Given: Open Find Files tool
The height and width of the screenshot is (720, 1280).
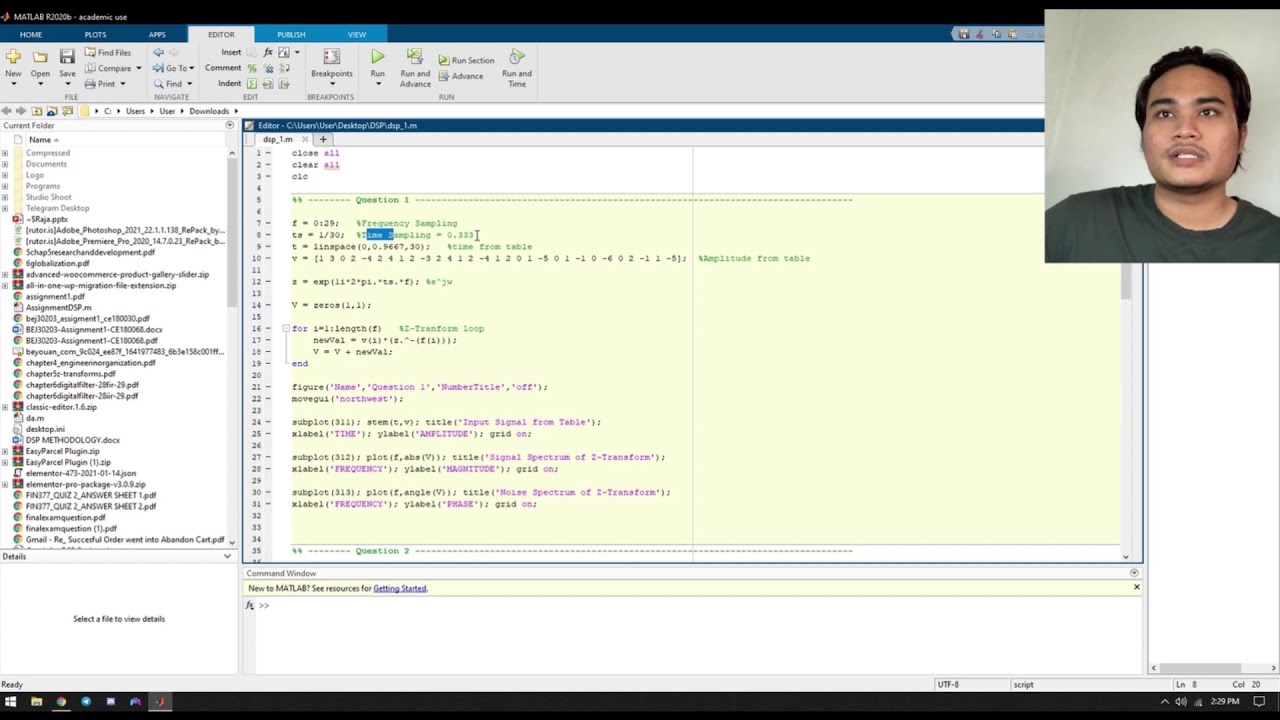Looking at the screenshot, I should [107, 52].
